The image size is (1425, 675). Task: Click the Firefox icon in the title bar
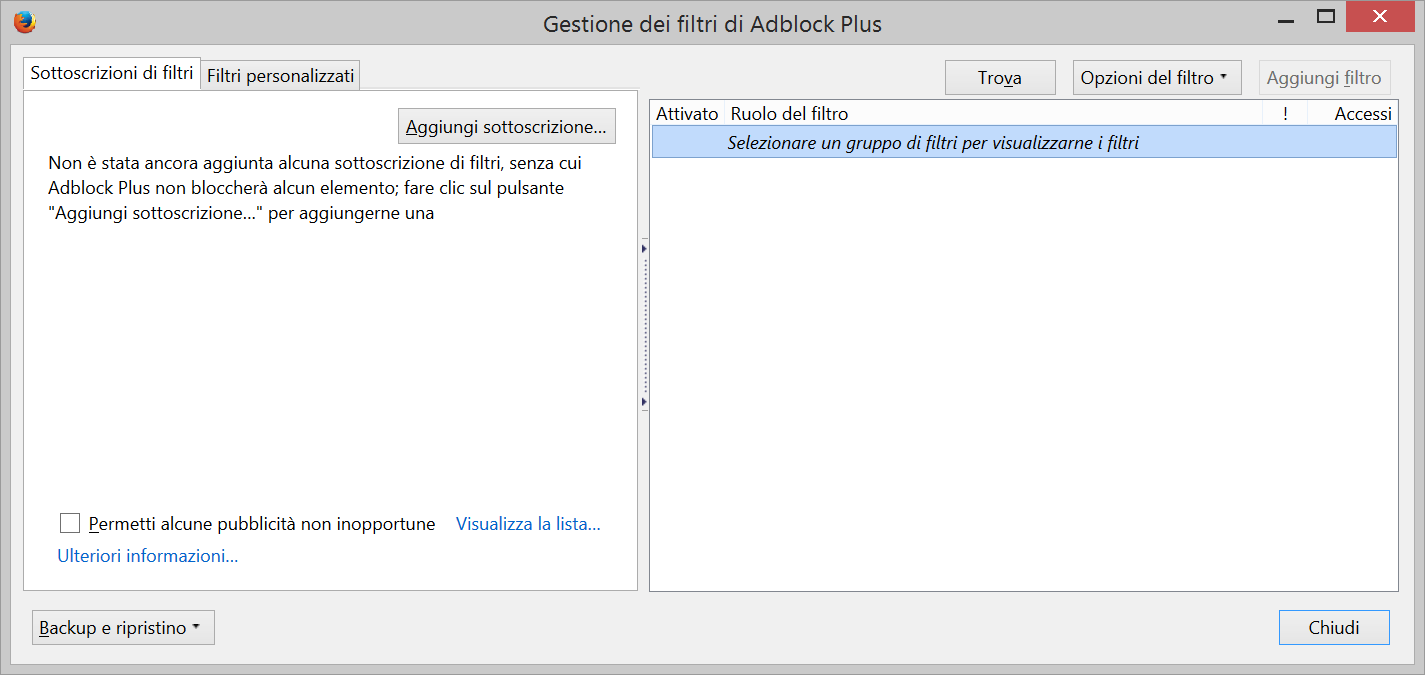pyautogui.click(x=25, y=22)
